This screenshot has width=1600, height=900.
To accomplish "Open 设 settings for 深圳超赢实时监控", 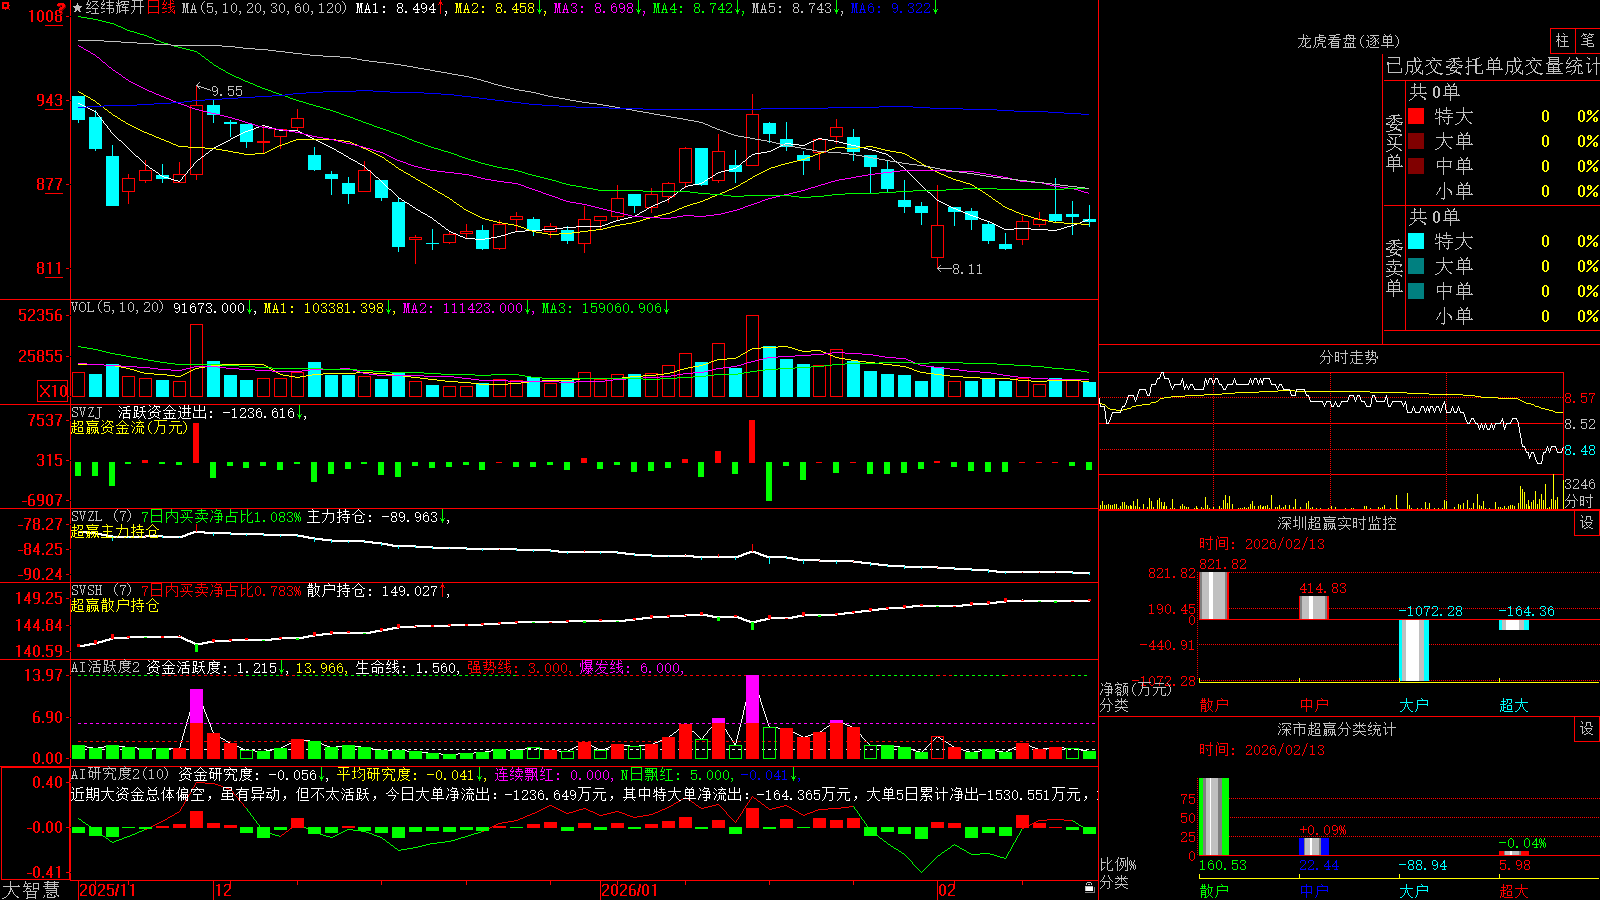I will click(x=1587, y=523).
